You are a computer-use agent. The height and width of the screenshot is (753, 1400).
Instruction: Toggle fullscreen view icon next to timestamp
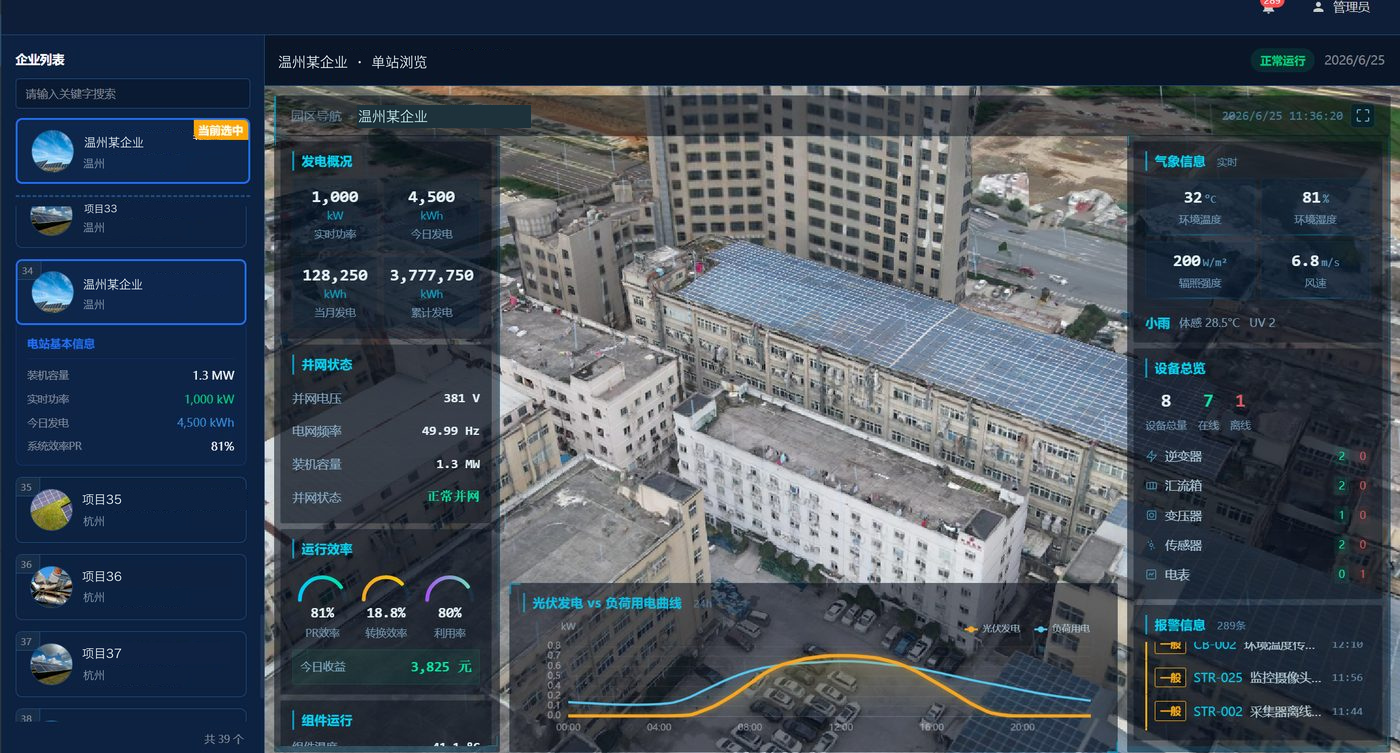[1363, 116]
